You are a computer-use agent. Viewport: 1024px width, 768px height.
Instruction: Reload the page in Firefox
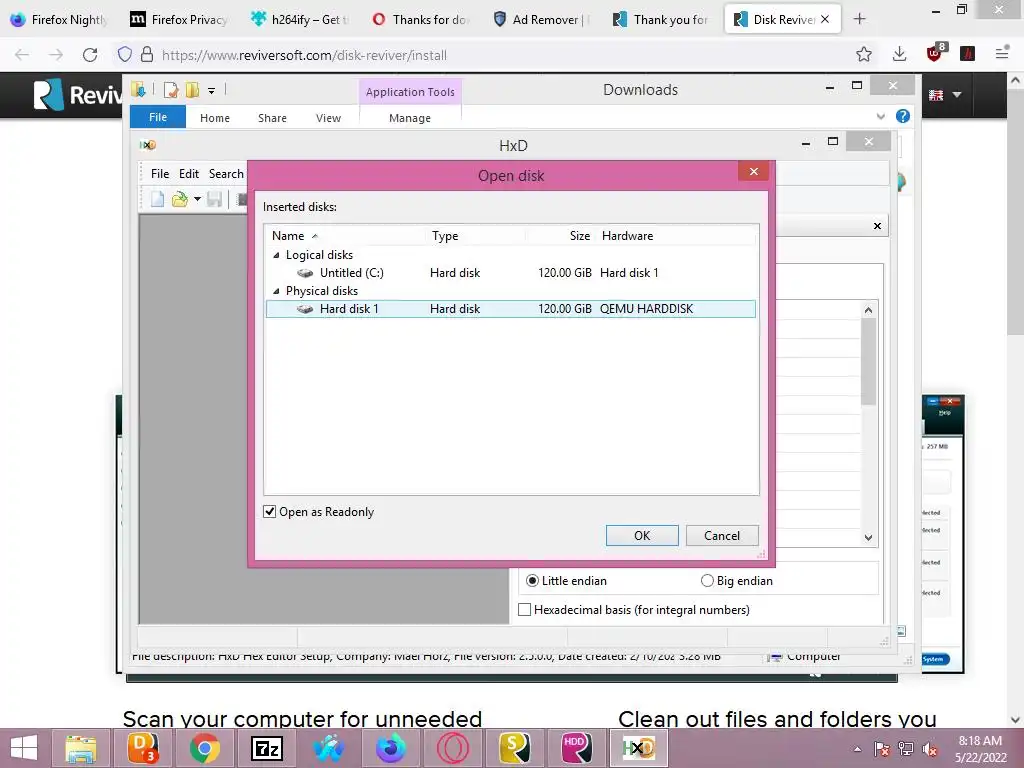pos(90,55)
